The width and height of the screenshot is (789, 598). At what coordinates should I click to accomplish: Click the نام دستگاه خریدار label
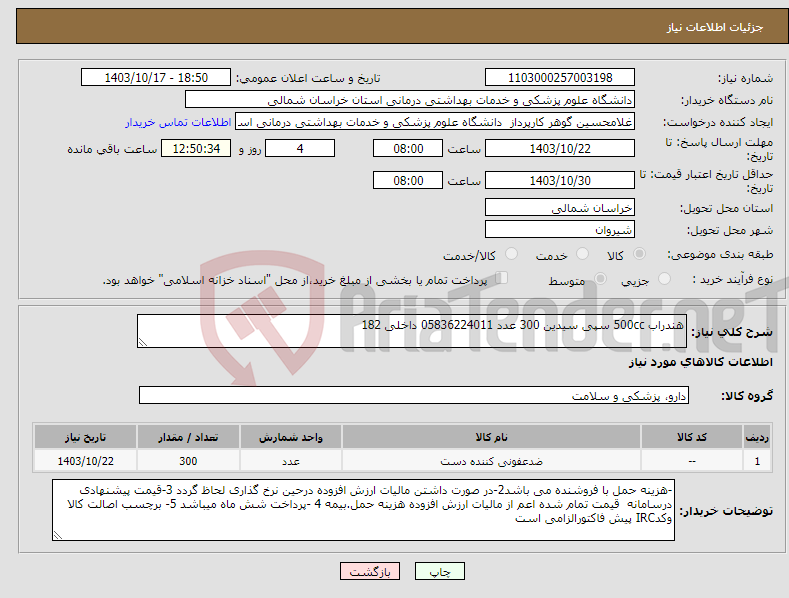727,100
